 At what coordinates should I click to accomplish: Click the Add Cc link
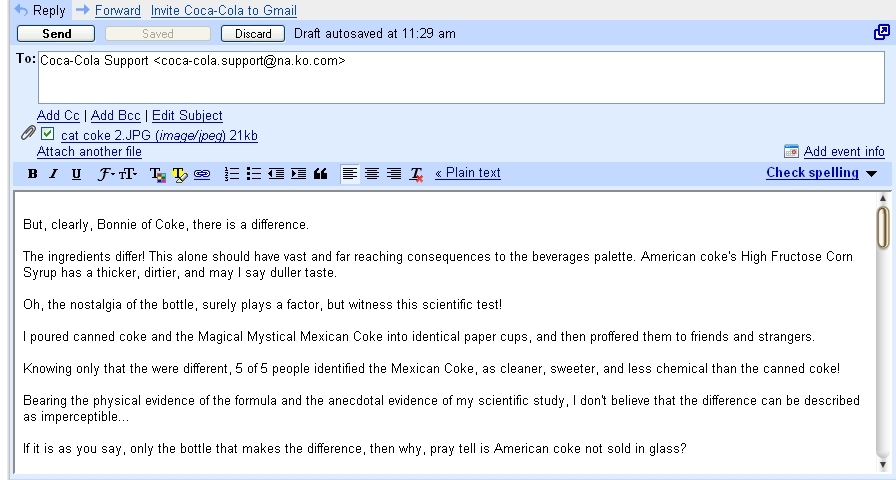click(x=58, y=116)
